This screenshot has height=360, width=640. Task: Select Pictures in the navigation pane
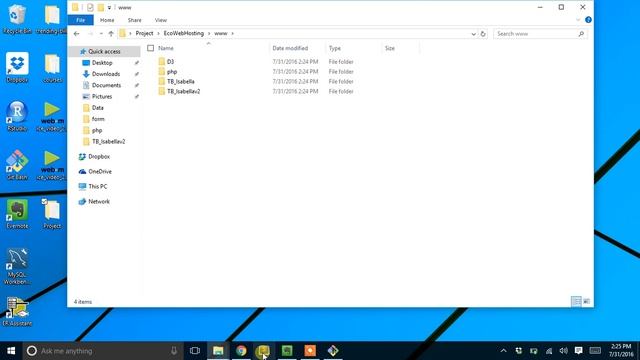[x=102, y=97]
